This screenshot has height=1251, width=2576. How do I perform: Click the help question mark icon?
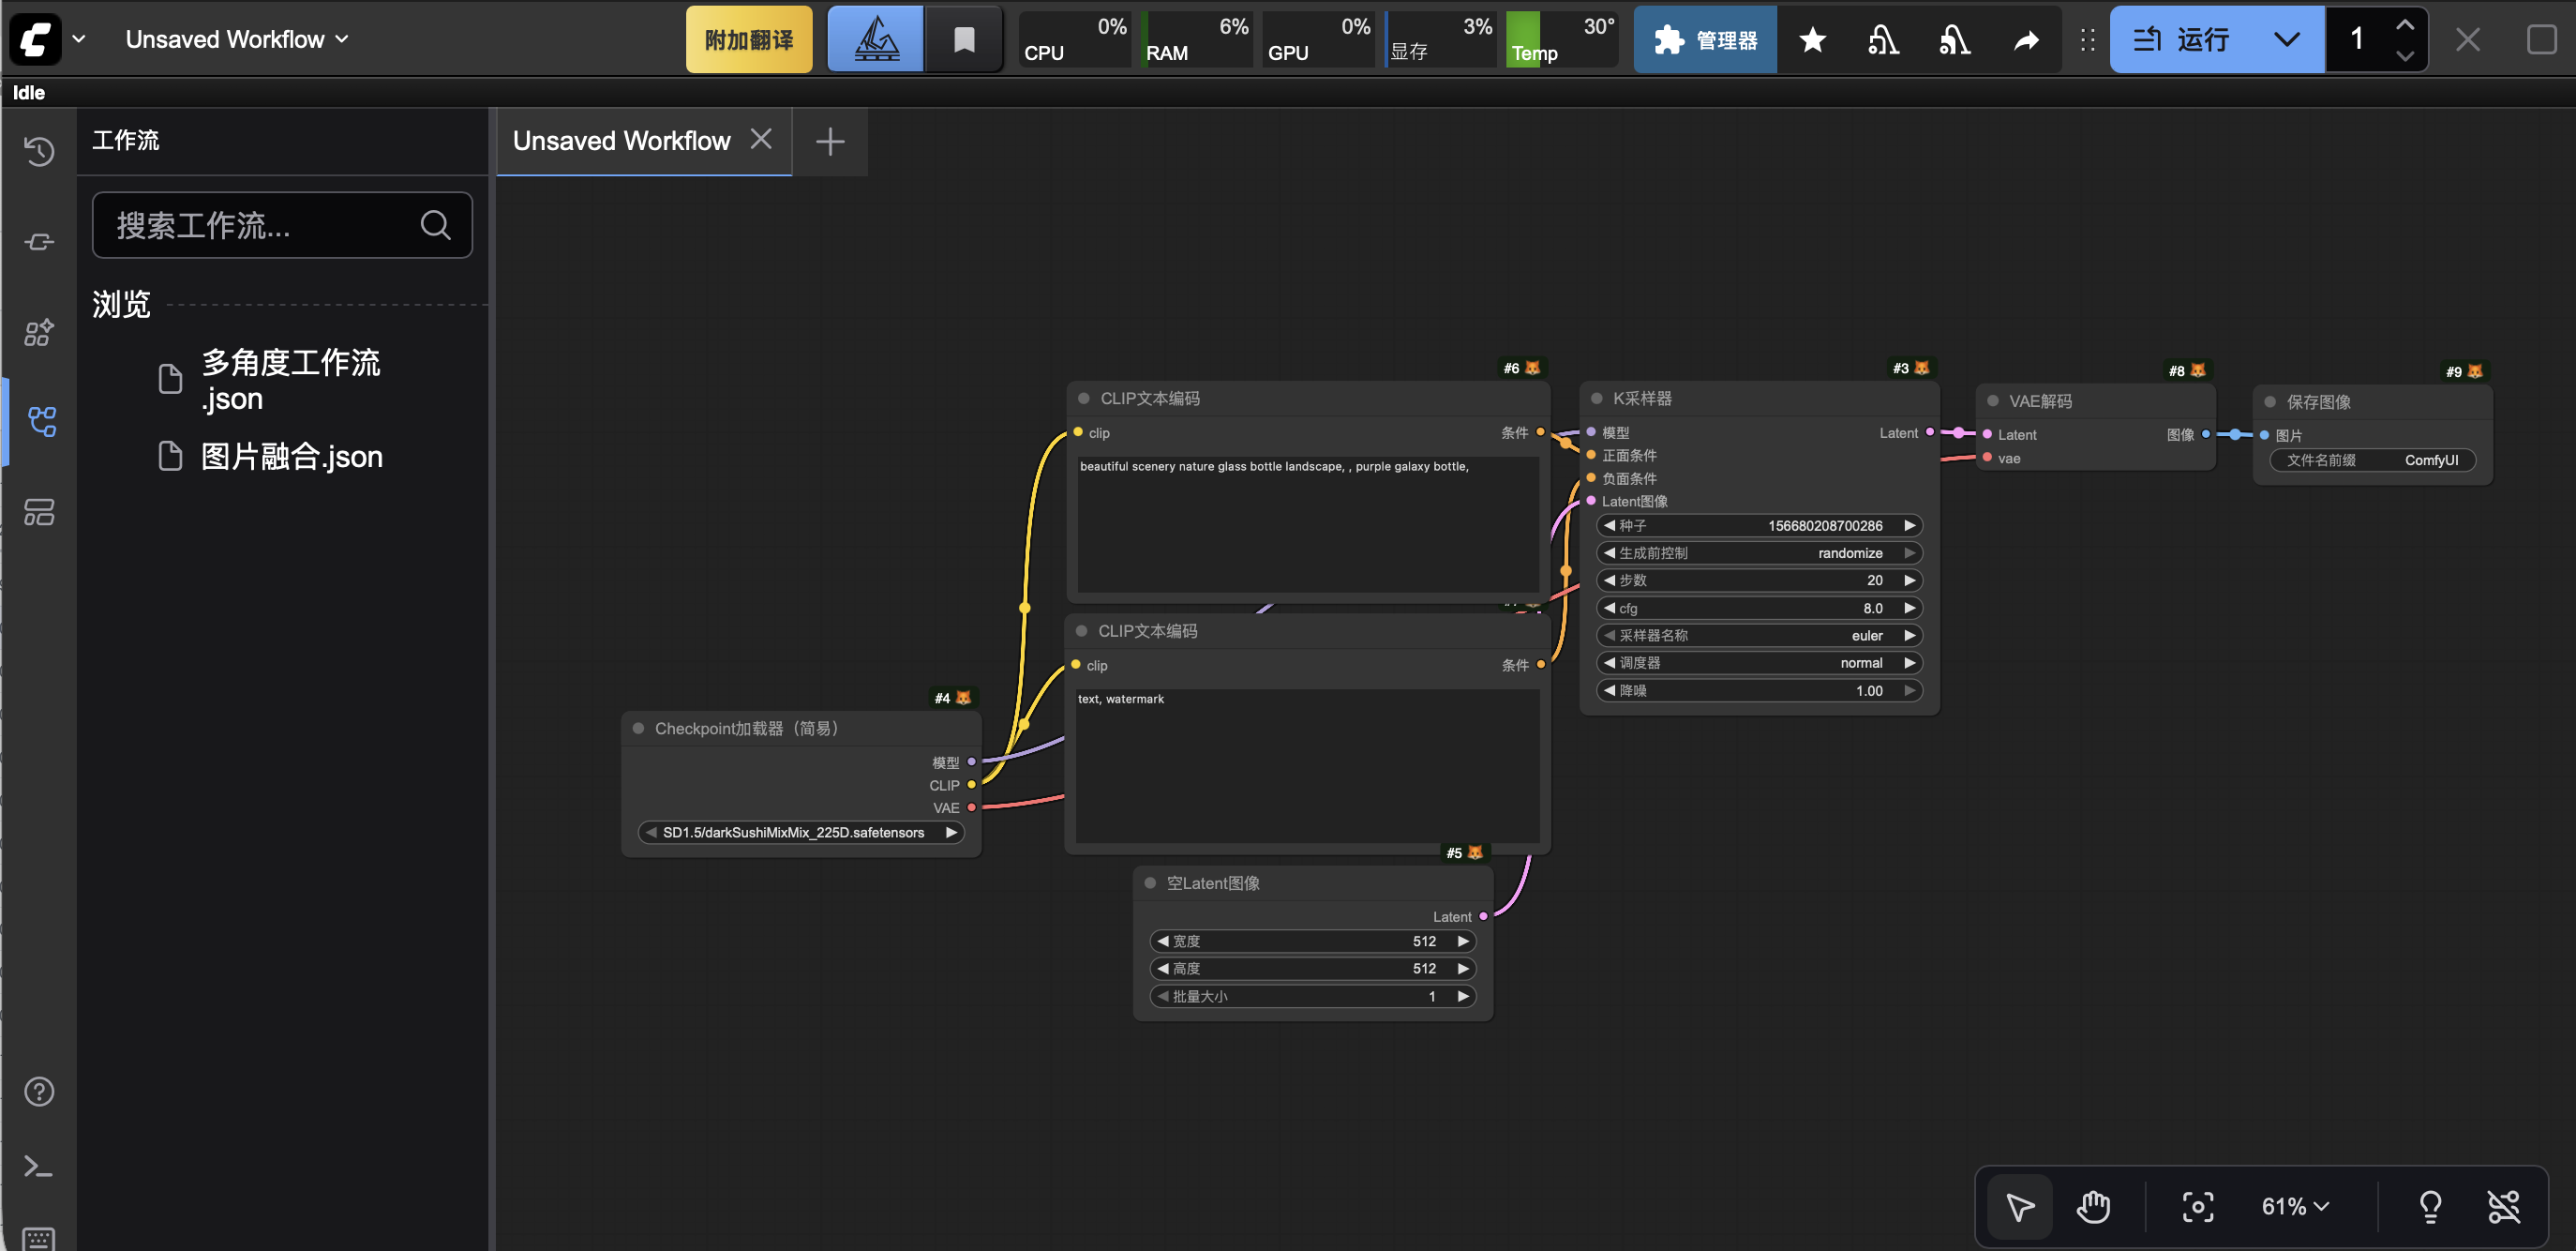pyautogui.click(x=39, y=1091)
